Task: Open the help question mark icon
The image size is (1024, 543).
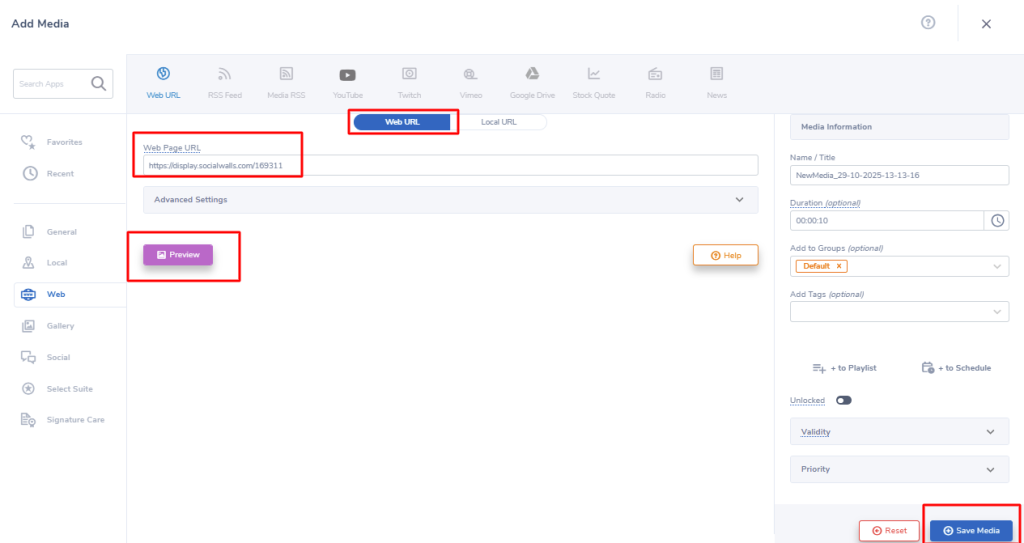Action: tap(928, 23)
